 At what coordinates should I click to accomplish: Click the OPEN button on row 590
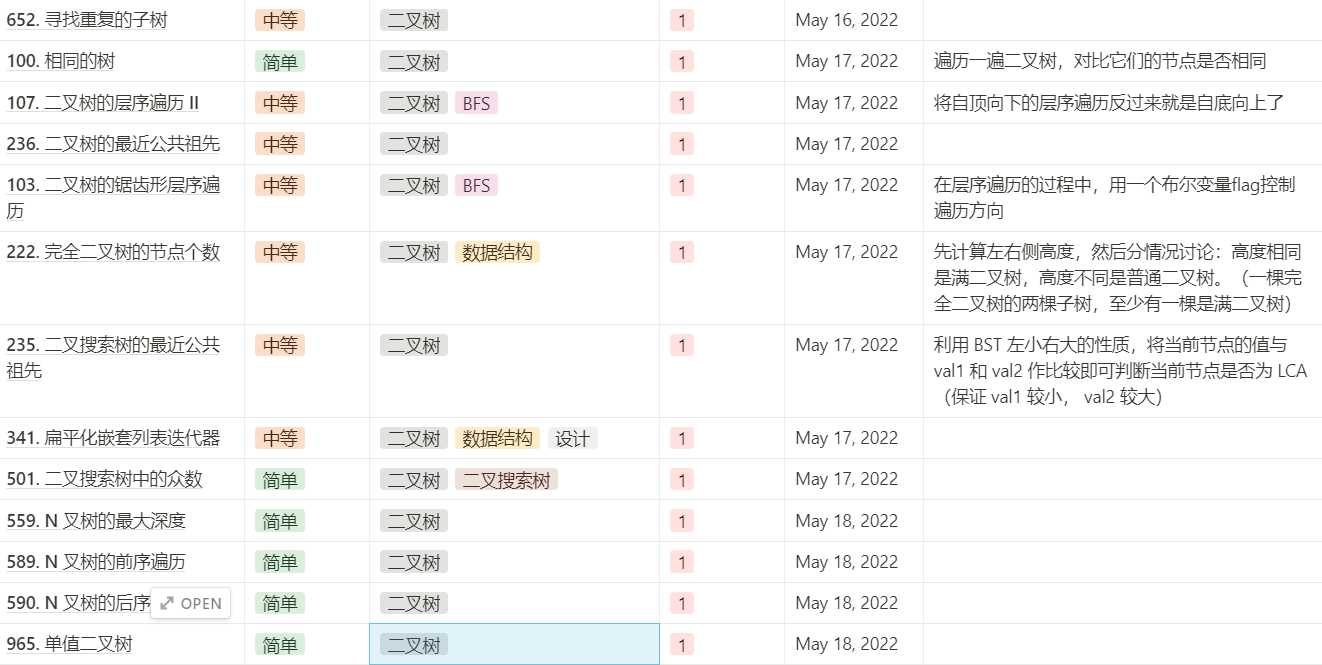click(x=191, y=603)
